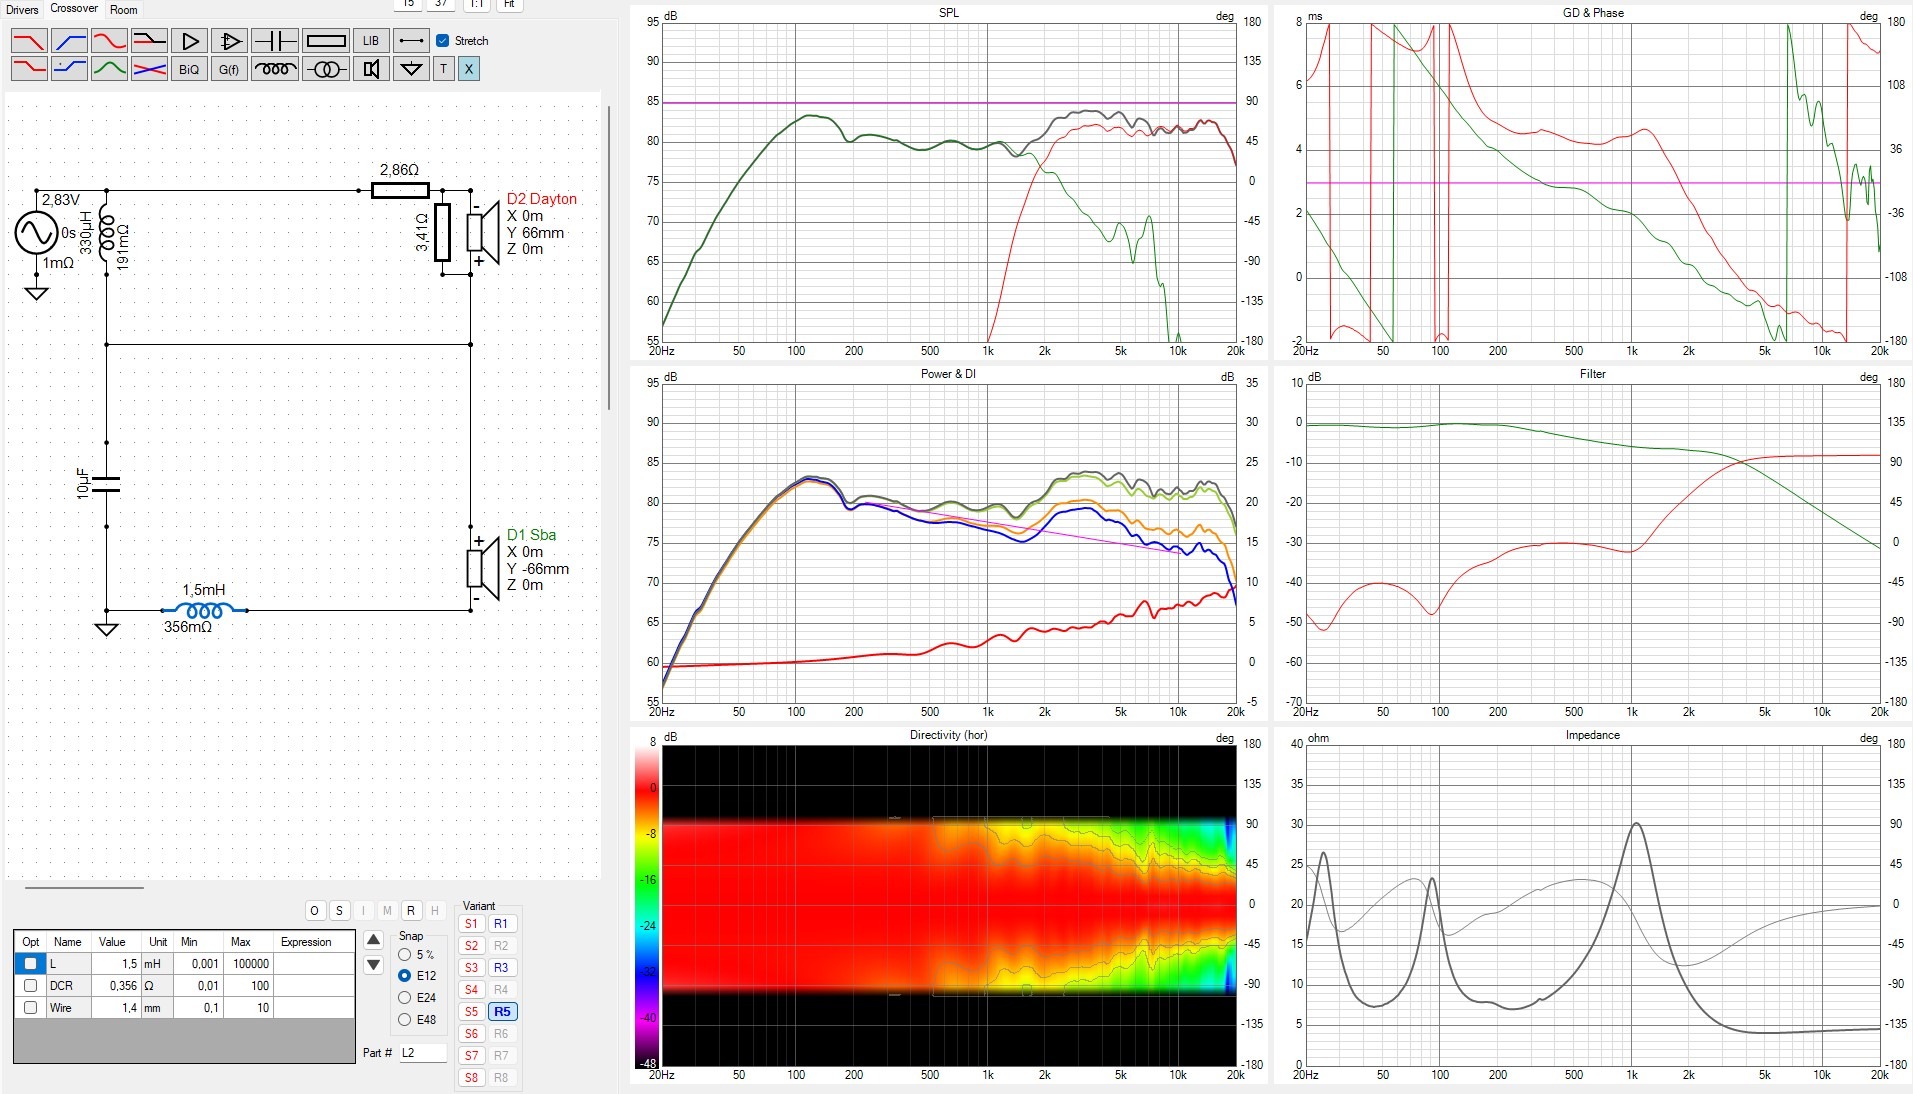Add a resistor component

click(326, 41)
